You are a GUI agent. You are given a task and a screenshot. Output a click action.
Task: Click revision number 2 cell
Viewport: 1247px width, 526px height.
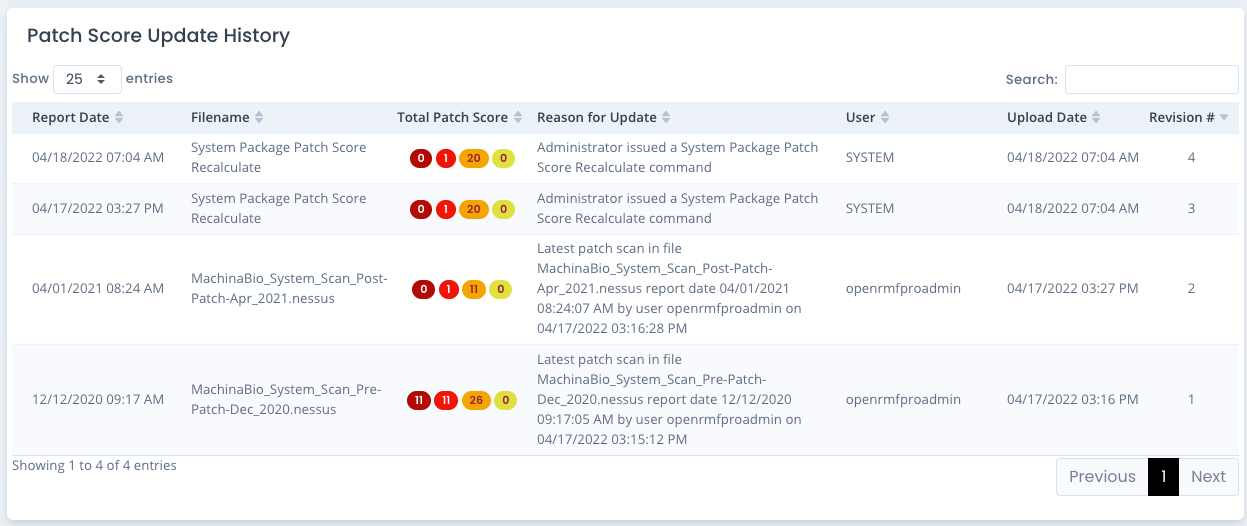click(1191, 289)
